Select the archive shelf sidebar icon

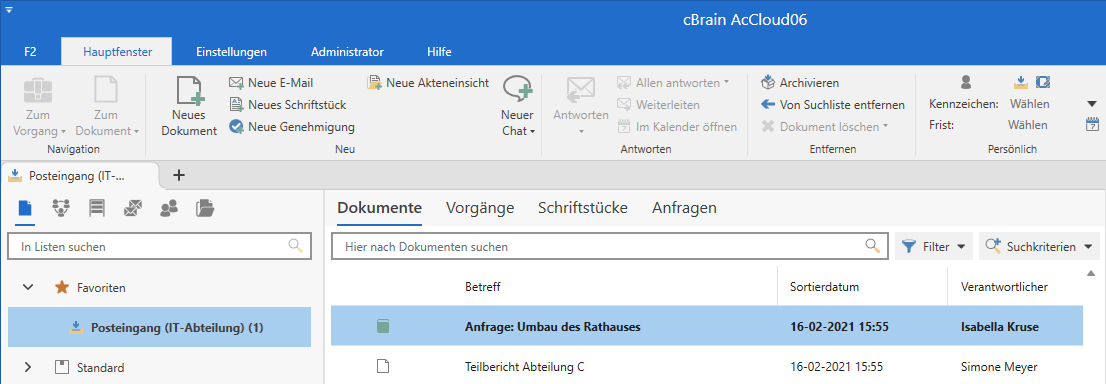[97, 208]
